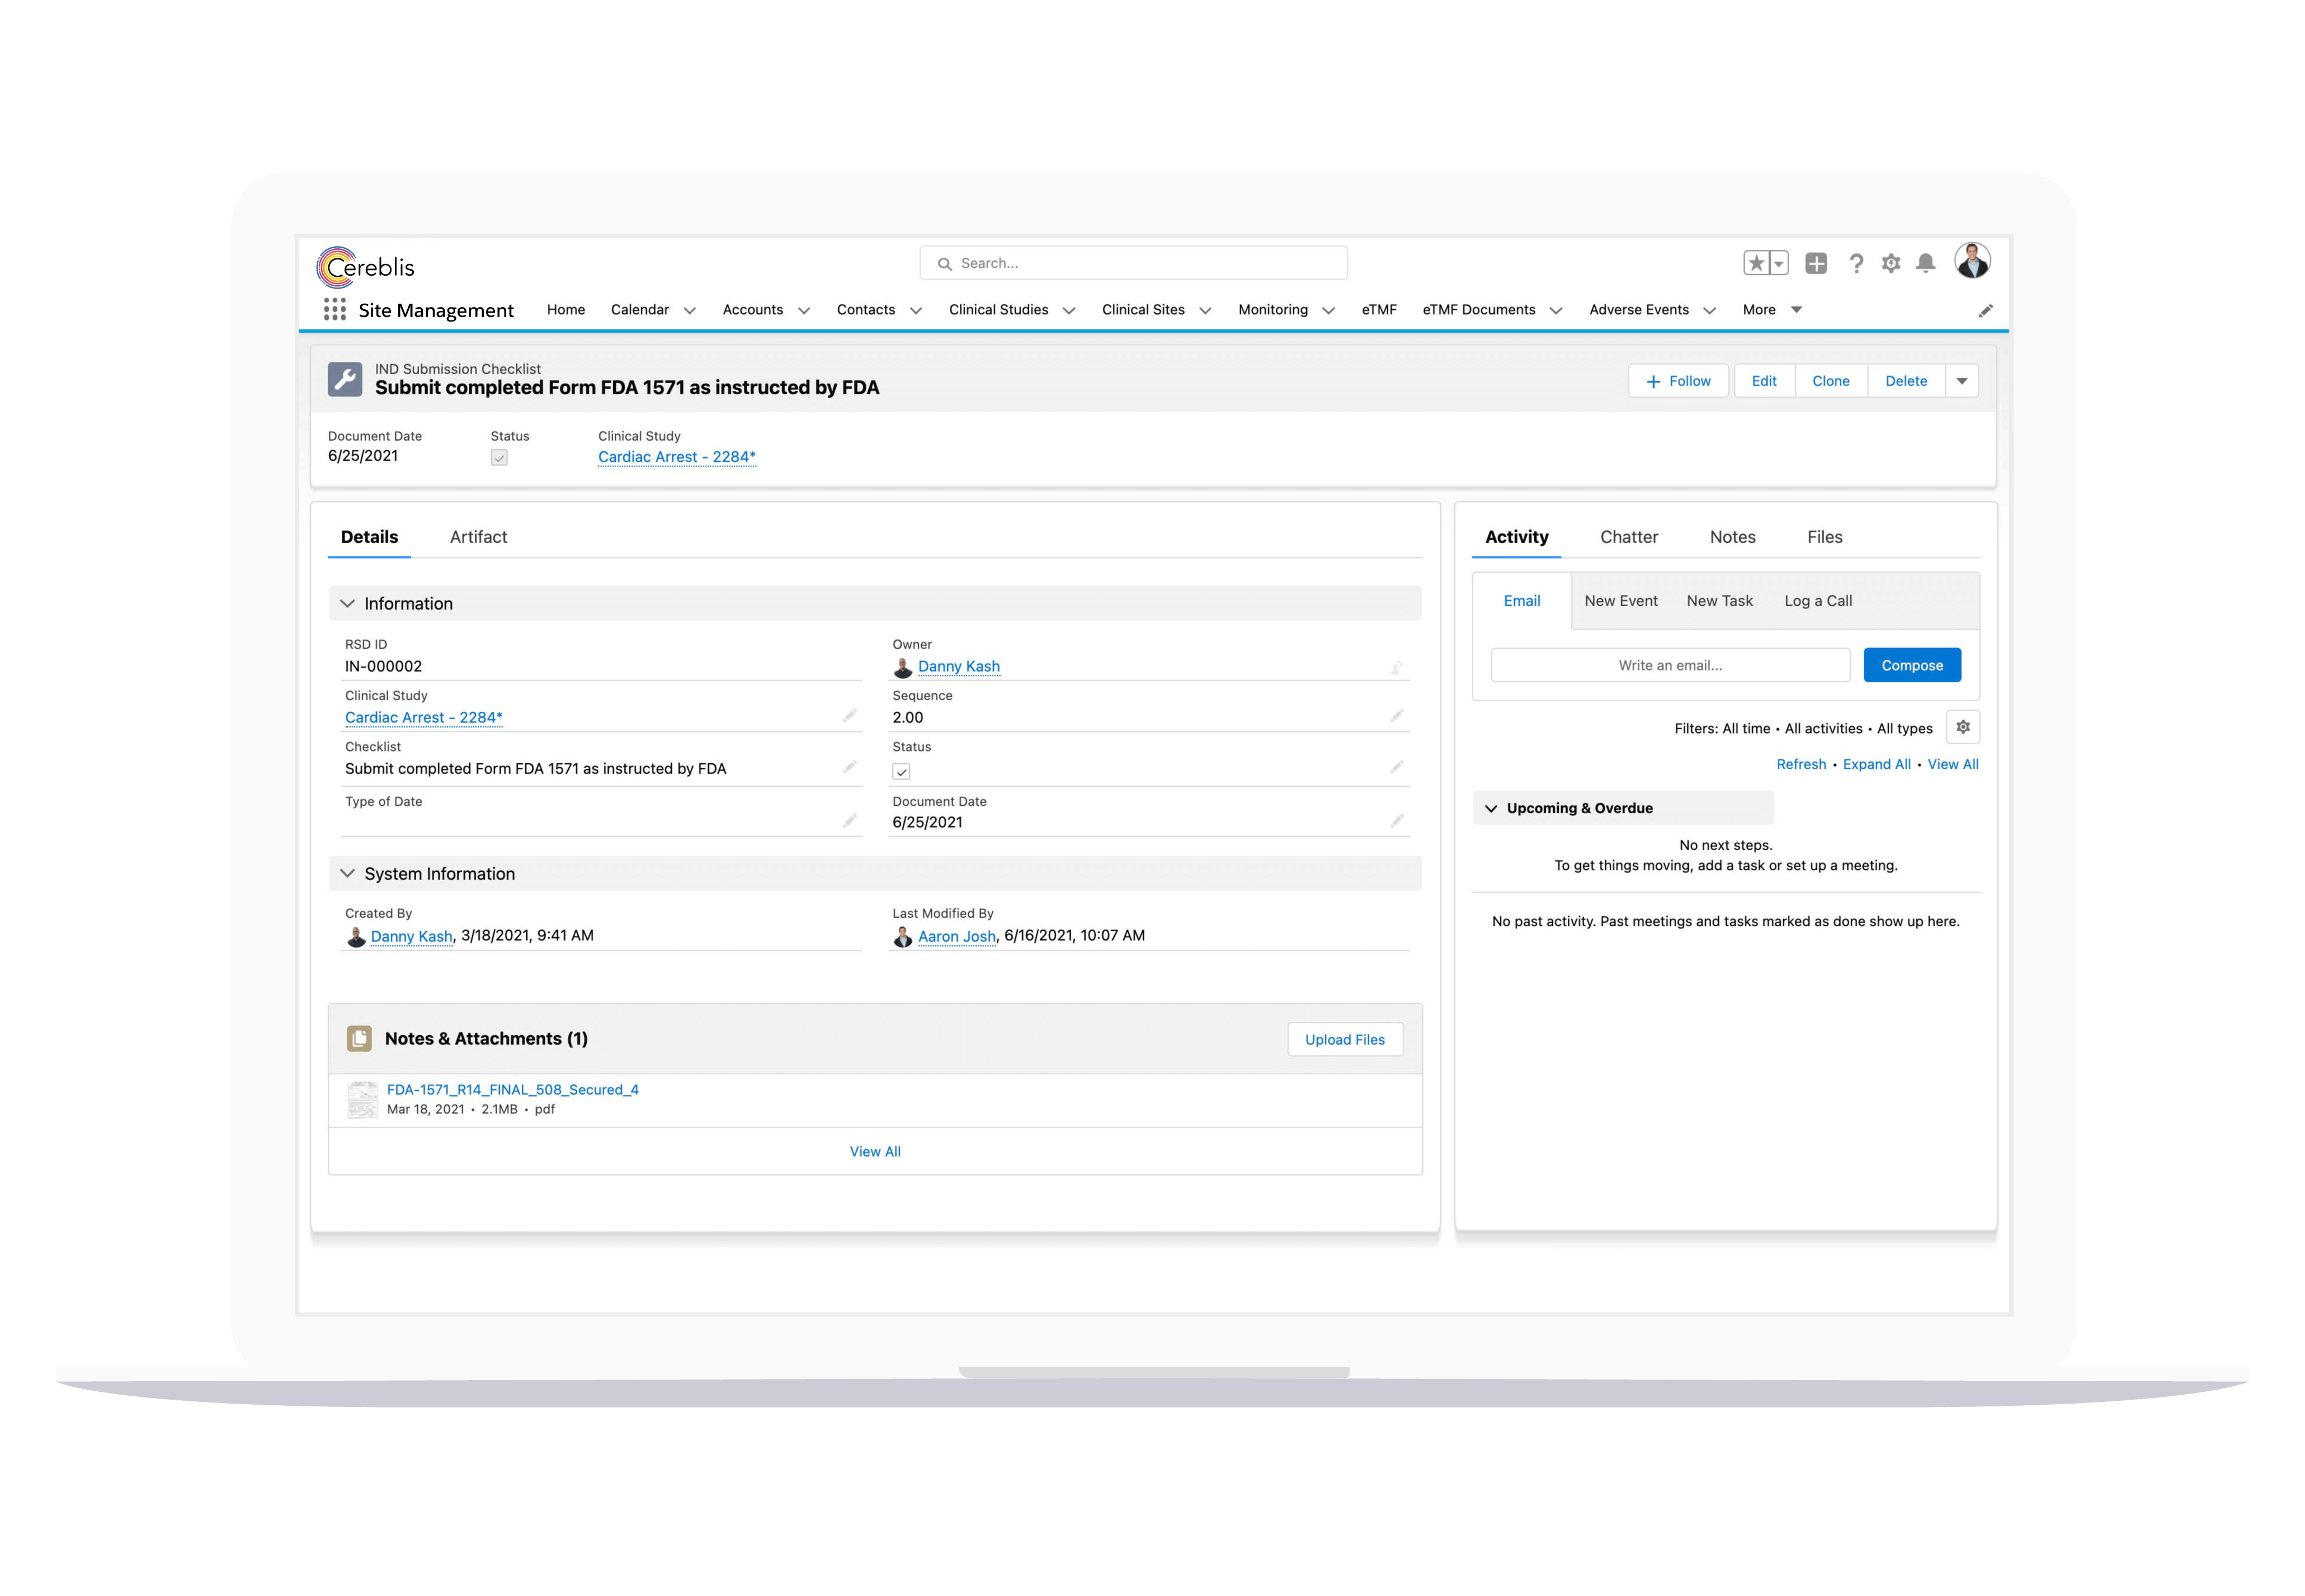Expand the Clinical Sites nav dropdown chevron
The image size is (2305, 1596).
[x=1205, y=311]
